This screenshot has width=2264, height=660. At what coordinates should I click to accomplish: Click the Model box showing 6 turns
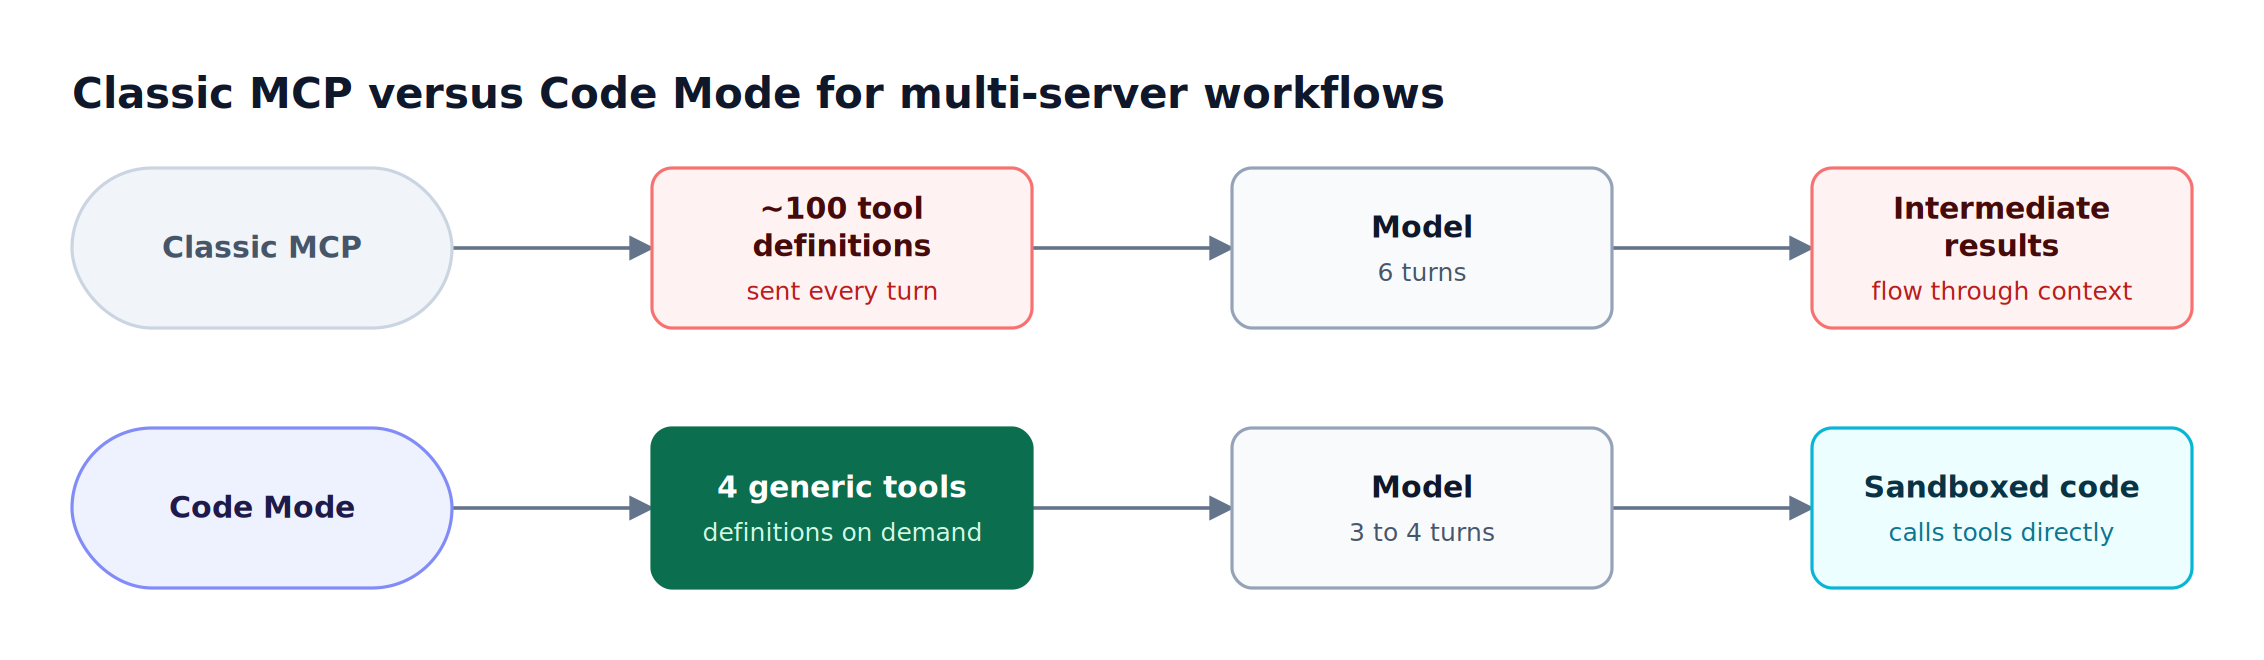pyautogui.click(x=1422, y=248)
